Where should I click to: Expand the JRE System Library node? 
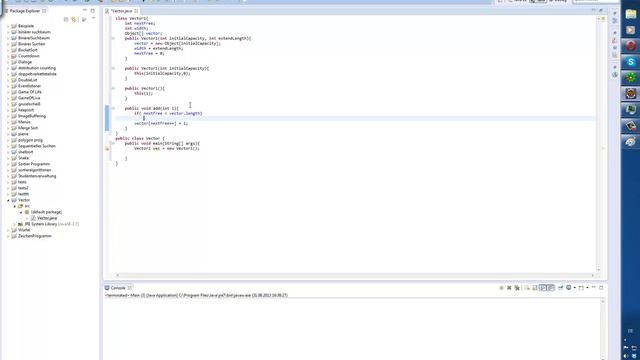pyautogui.click(x=15, y=224)
